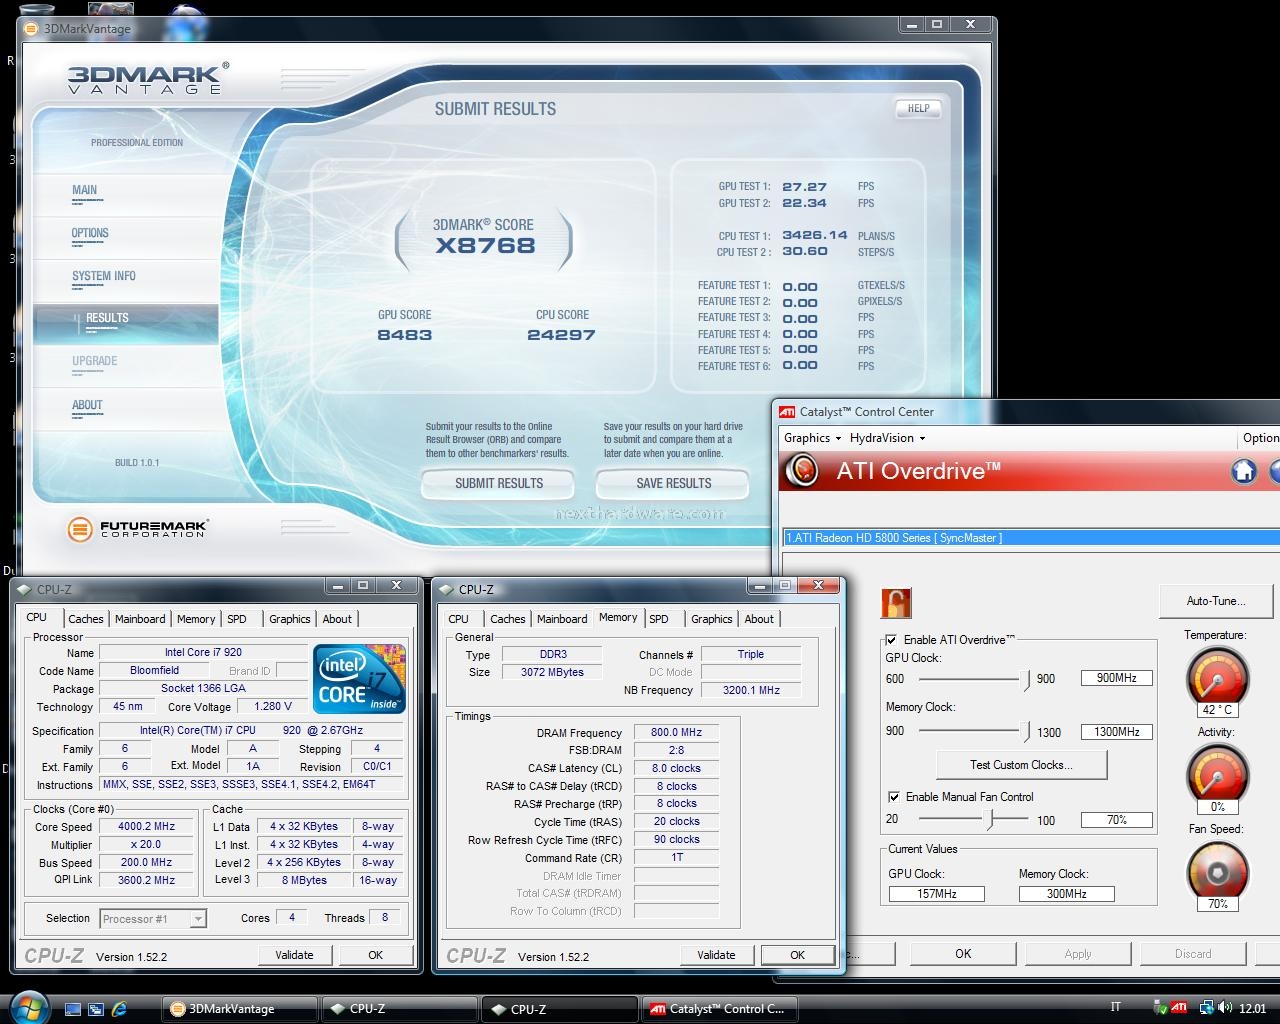This screenshot has width=1280, height=1024.
Task: Switch to the second CPU-Z taskbar button
Action: point(559,1009)
